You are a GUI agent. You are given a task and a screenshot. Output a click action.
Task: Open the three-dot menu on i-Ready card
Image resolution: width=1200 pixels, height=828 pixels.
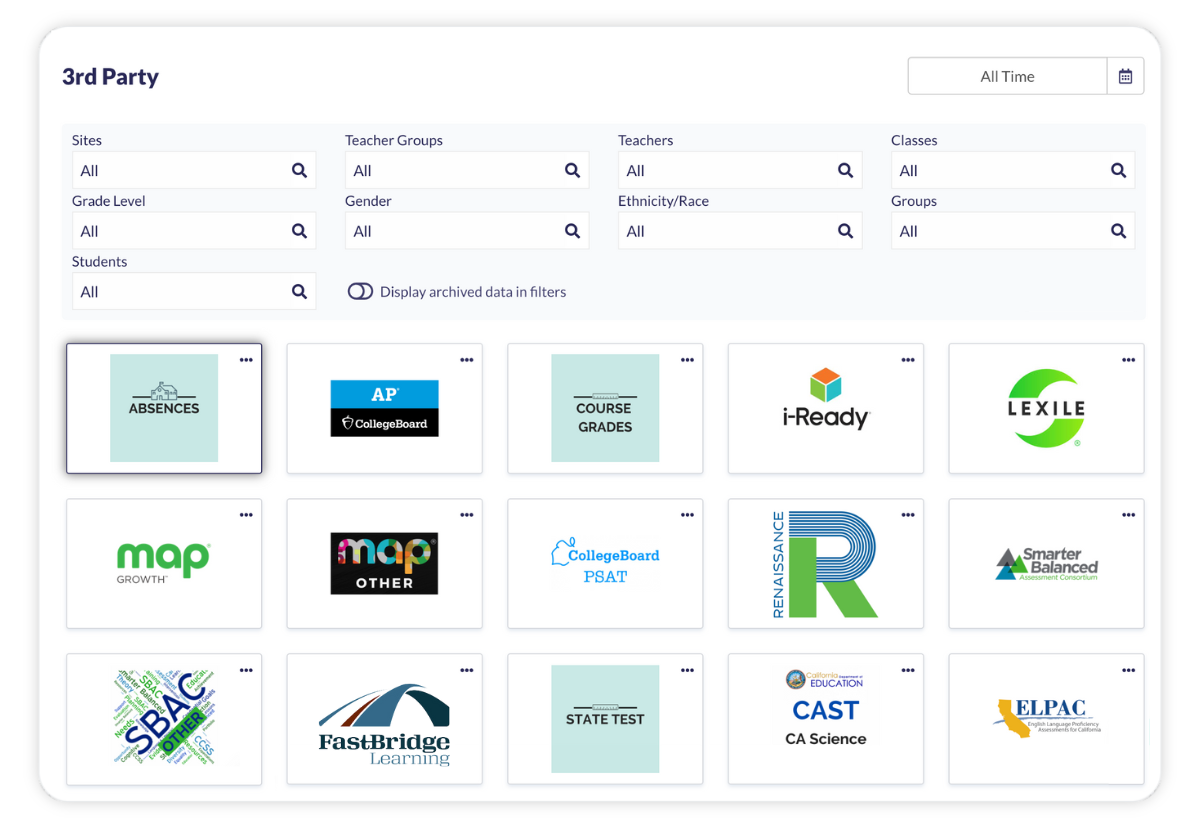coord(908,360)
